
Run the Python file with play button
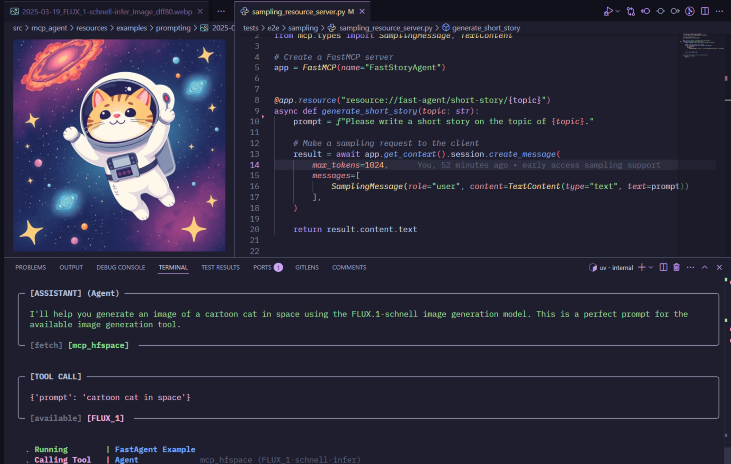pyautogui.click(x=606, y=11)
